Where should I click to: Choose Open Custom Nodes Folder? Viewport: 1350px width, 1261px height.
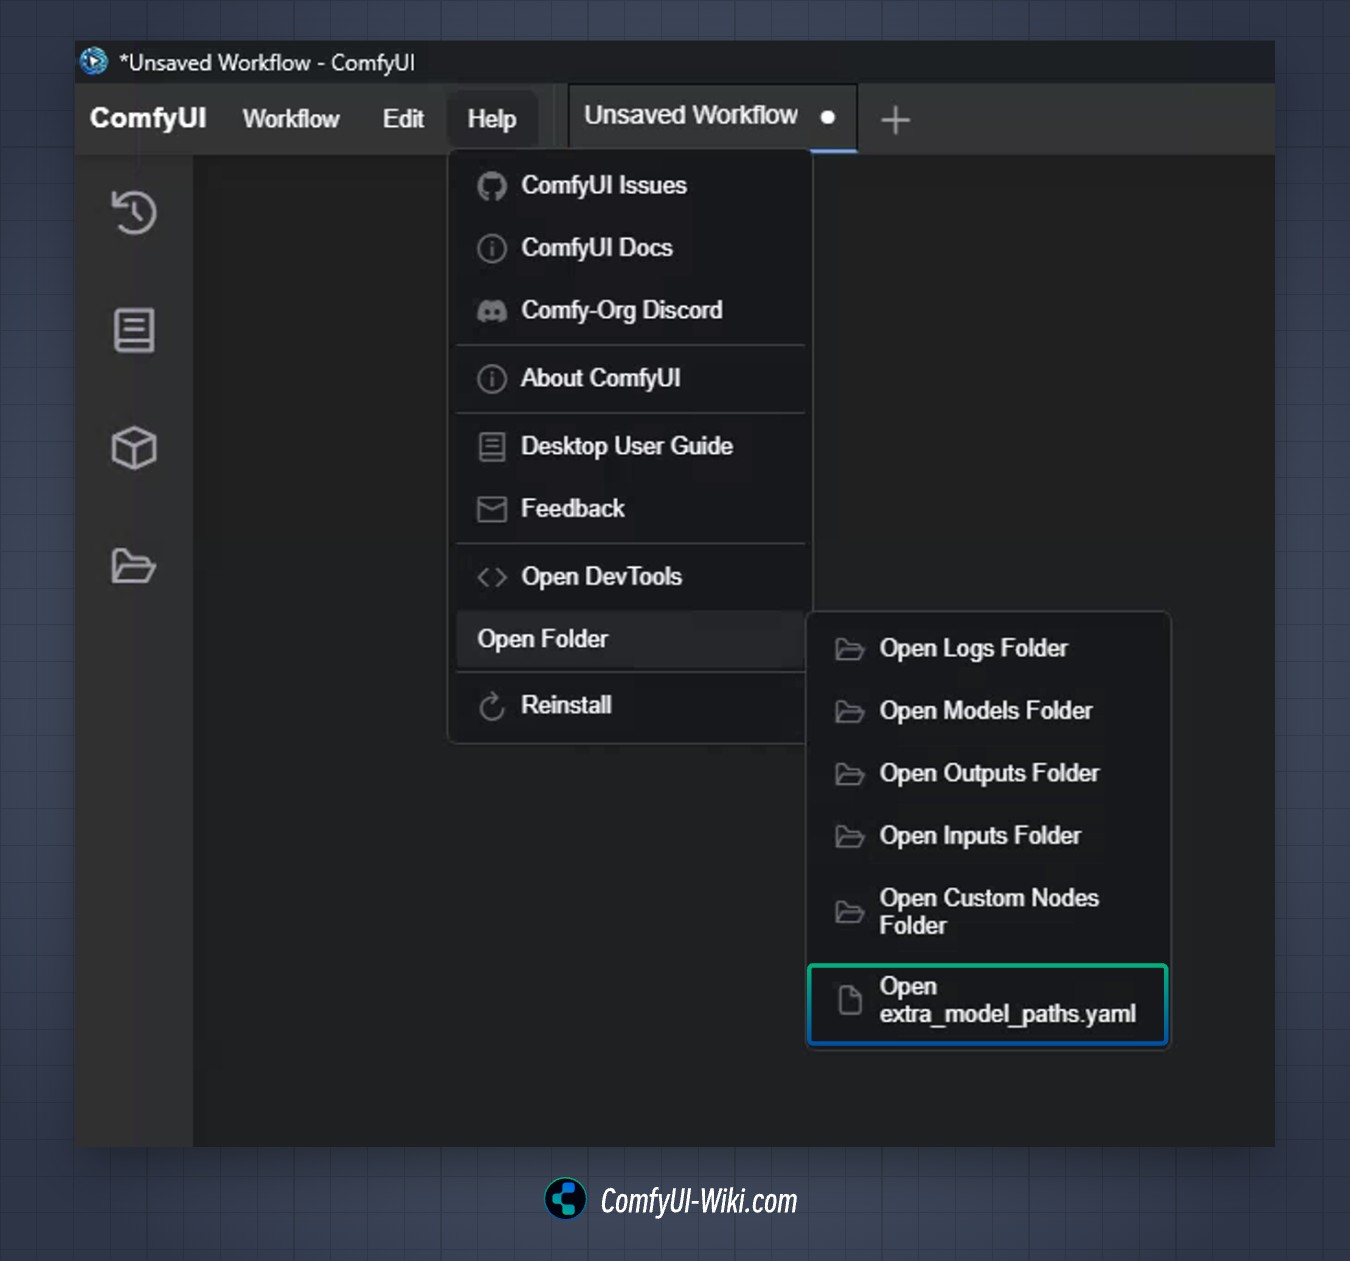988,912
